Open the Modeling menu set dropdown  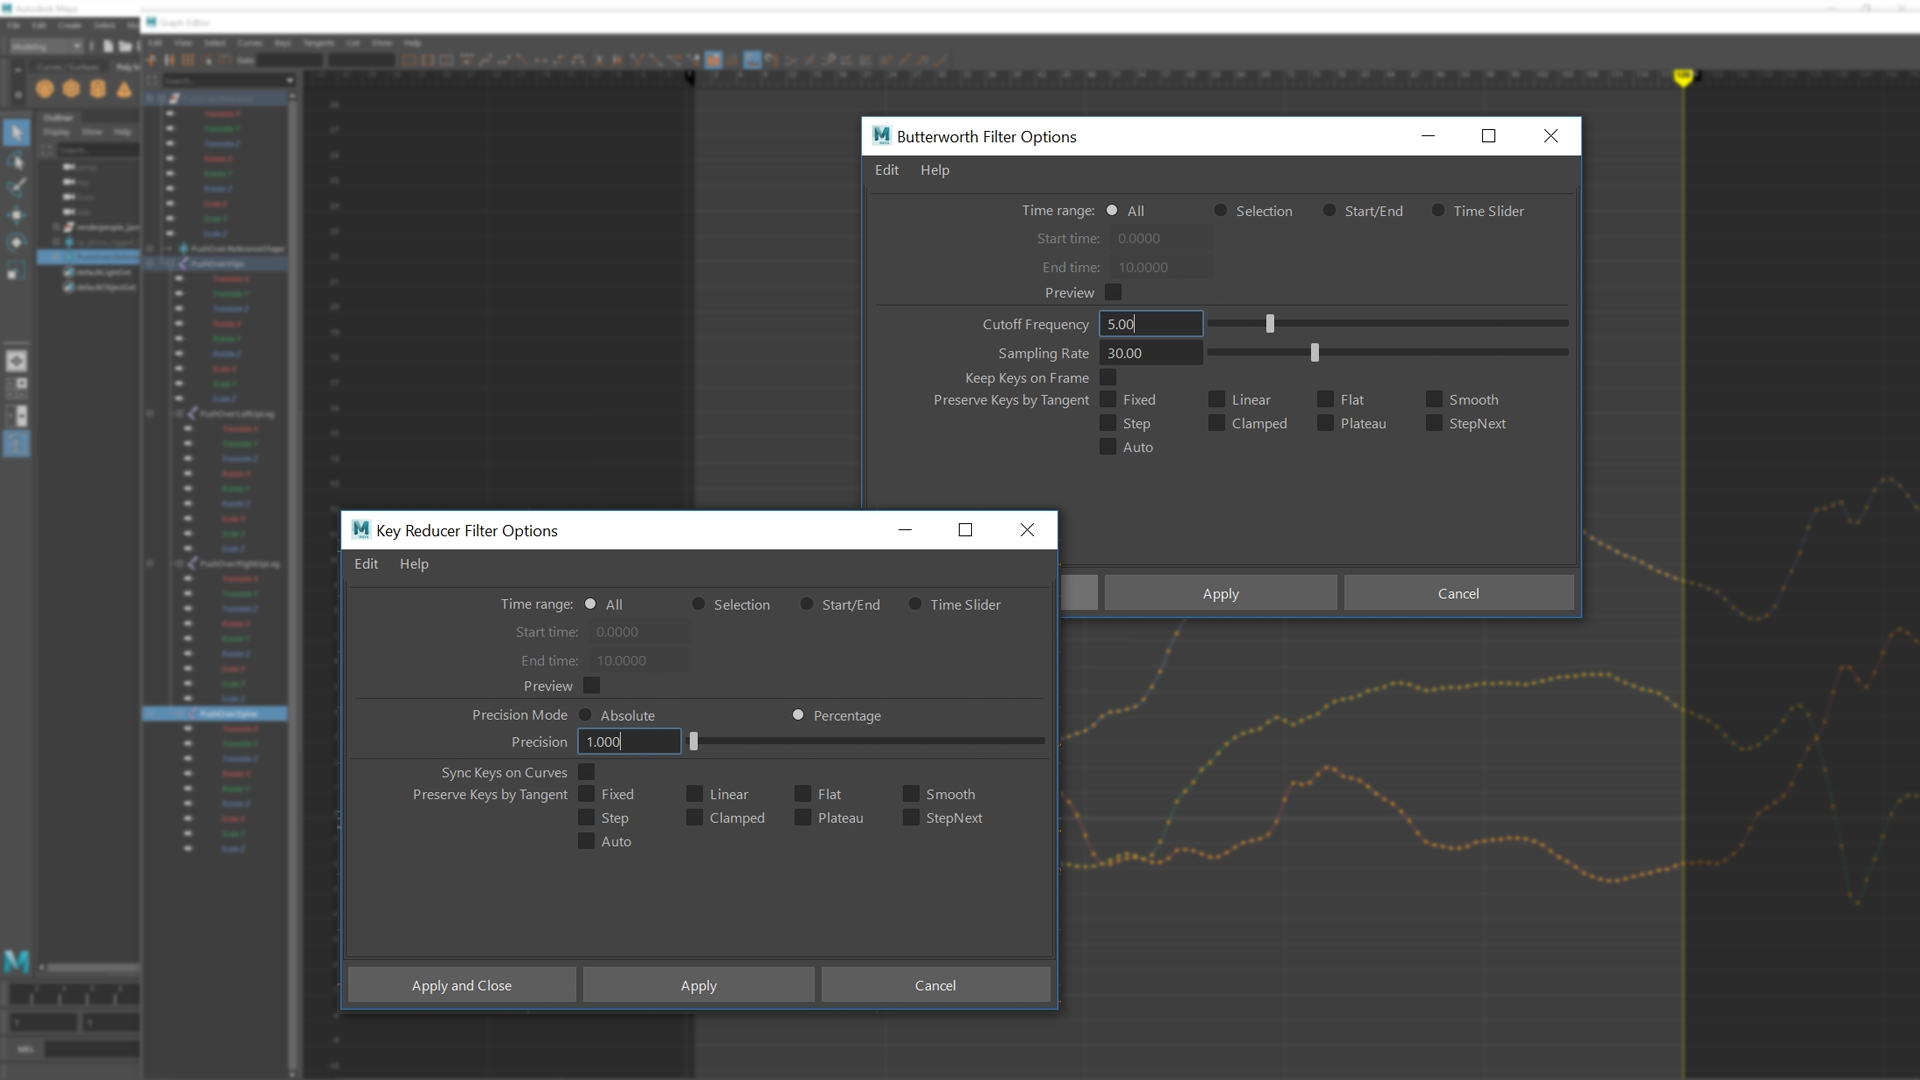click(x=46, y=46)
